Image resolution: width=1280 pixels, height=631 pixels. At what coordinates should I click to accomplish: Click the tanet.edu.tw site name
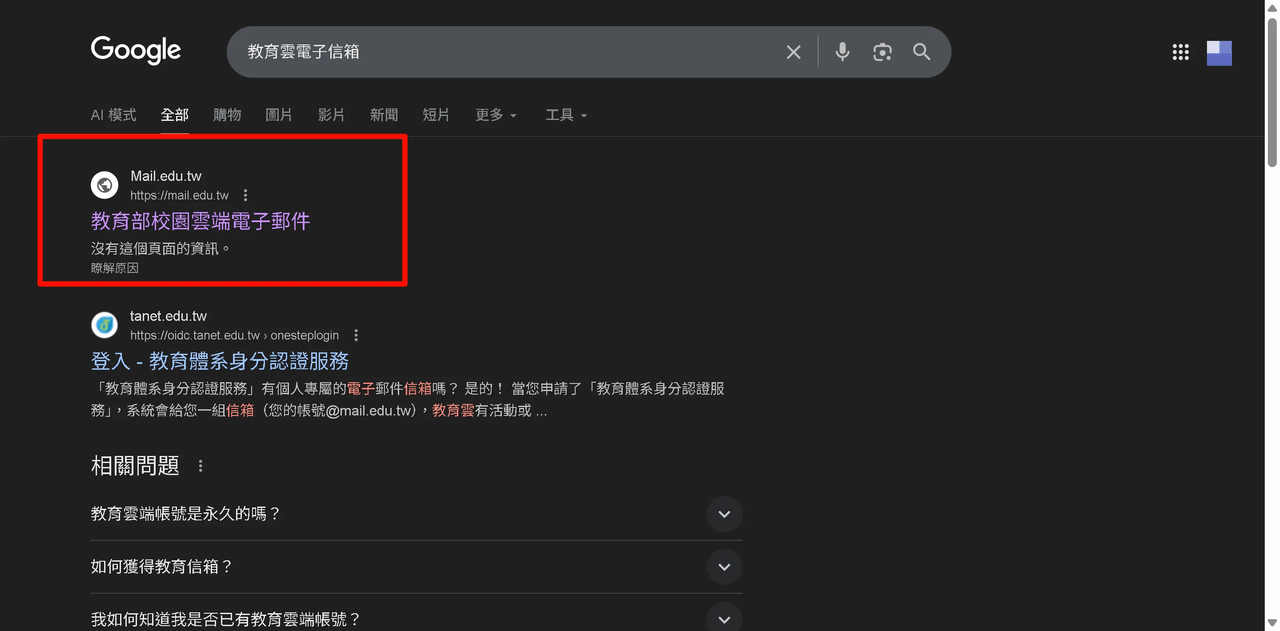[x=168, y=316]
